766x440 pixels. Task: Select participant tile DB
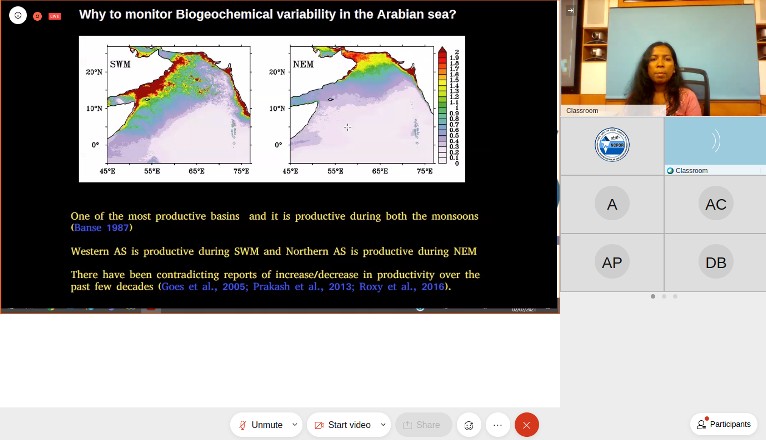click(715, 262)
